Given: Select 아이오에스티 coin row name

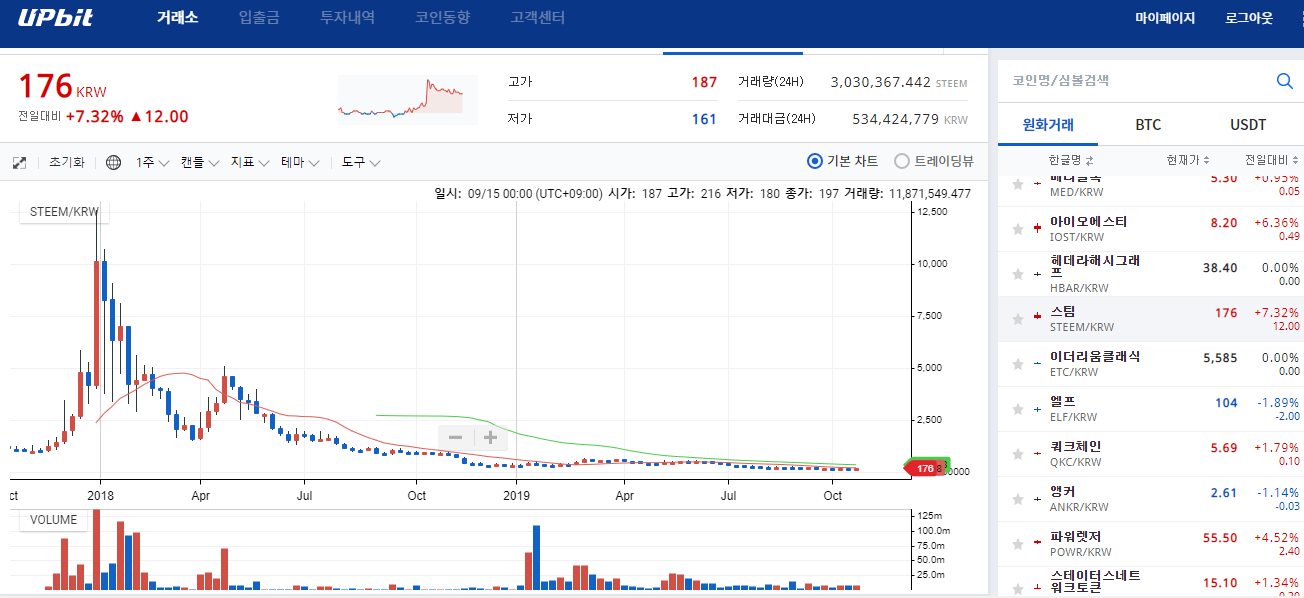Looking at the screenshot, I should point(1088,221).
